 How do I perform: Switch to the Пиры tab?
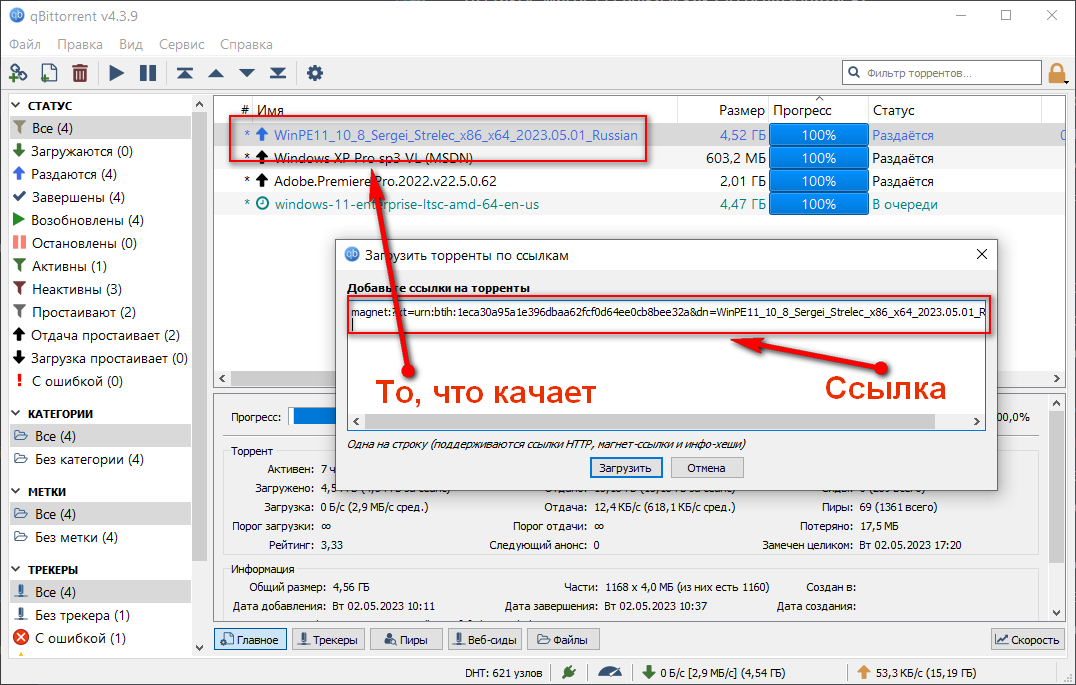pyautogui.click(x=406, y=640)
